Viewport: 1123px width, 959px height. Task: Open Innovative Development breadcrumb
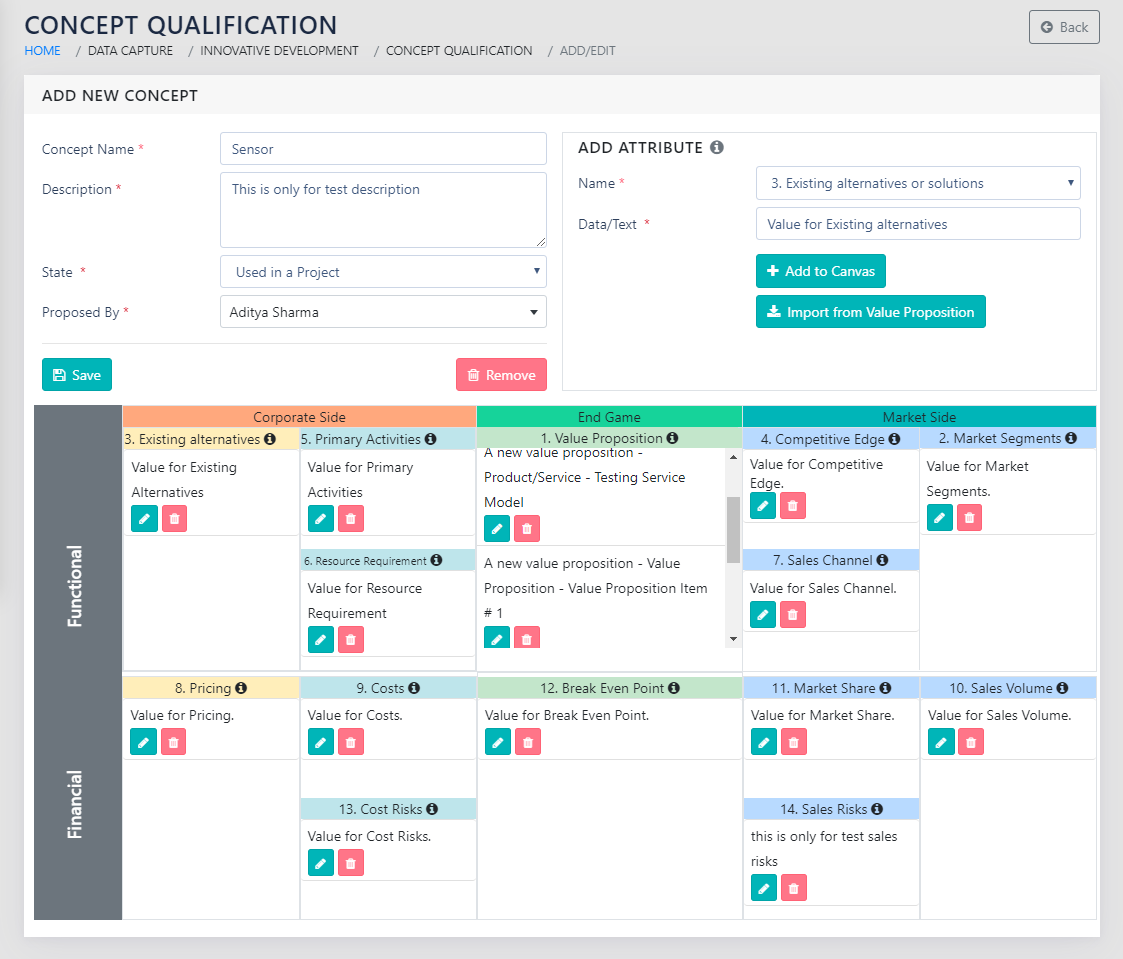(x=279, y=51)
